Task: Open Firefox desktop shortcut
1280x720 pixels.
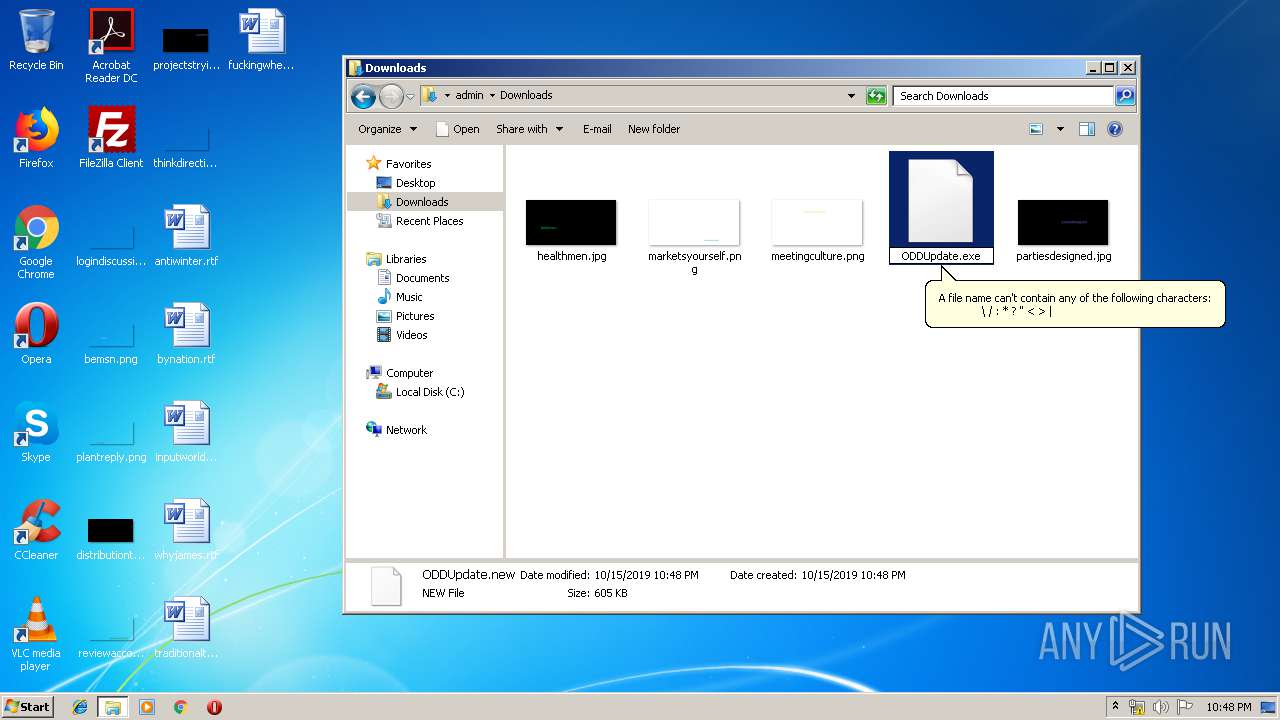Action: coord(36,138)
